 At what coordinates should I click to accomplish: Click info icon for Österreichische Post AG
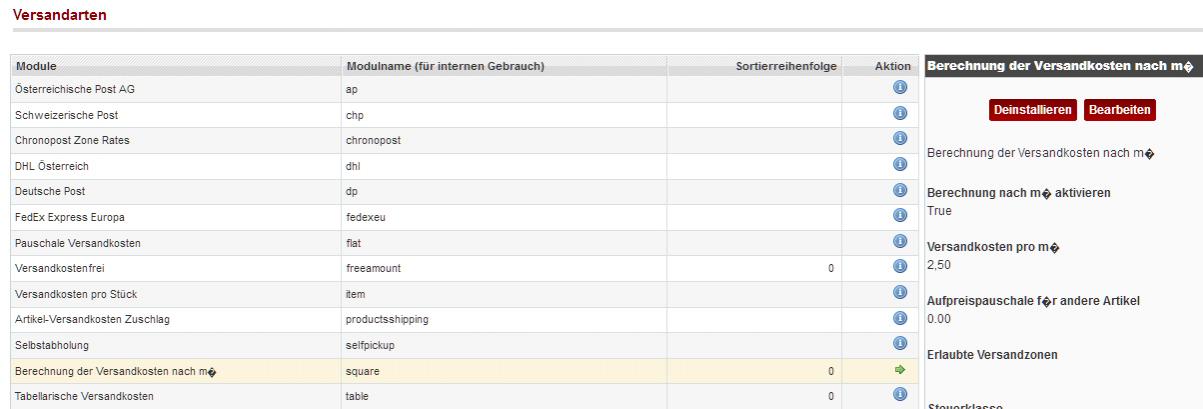tap(899, 87)
